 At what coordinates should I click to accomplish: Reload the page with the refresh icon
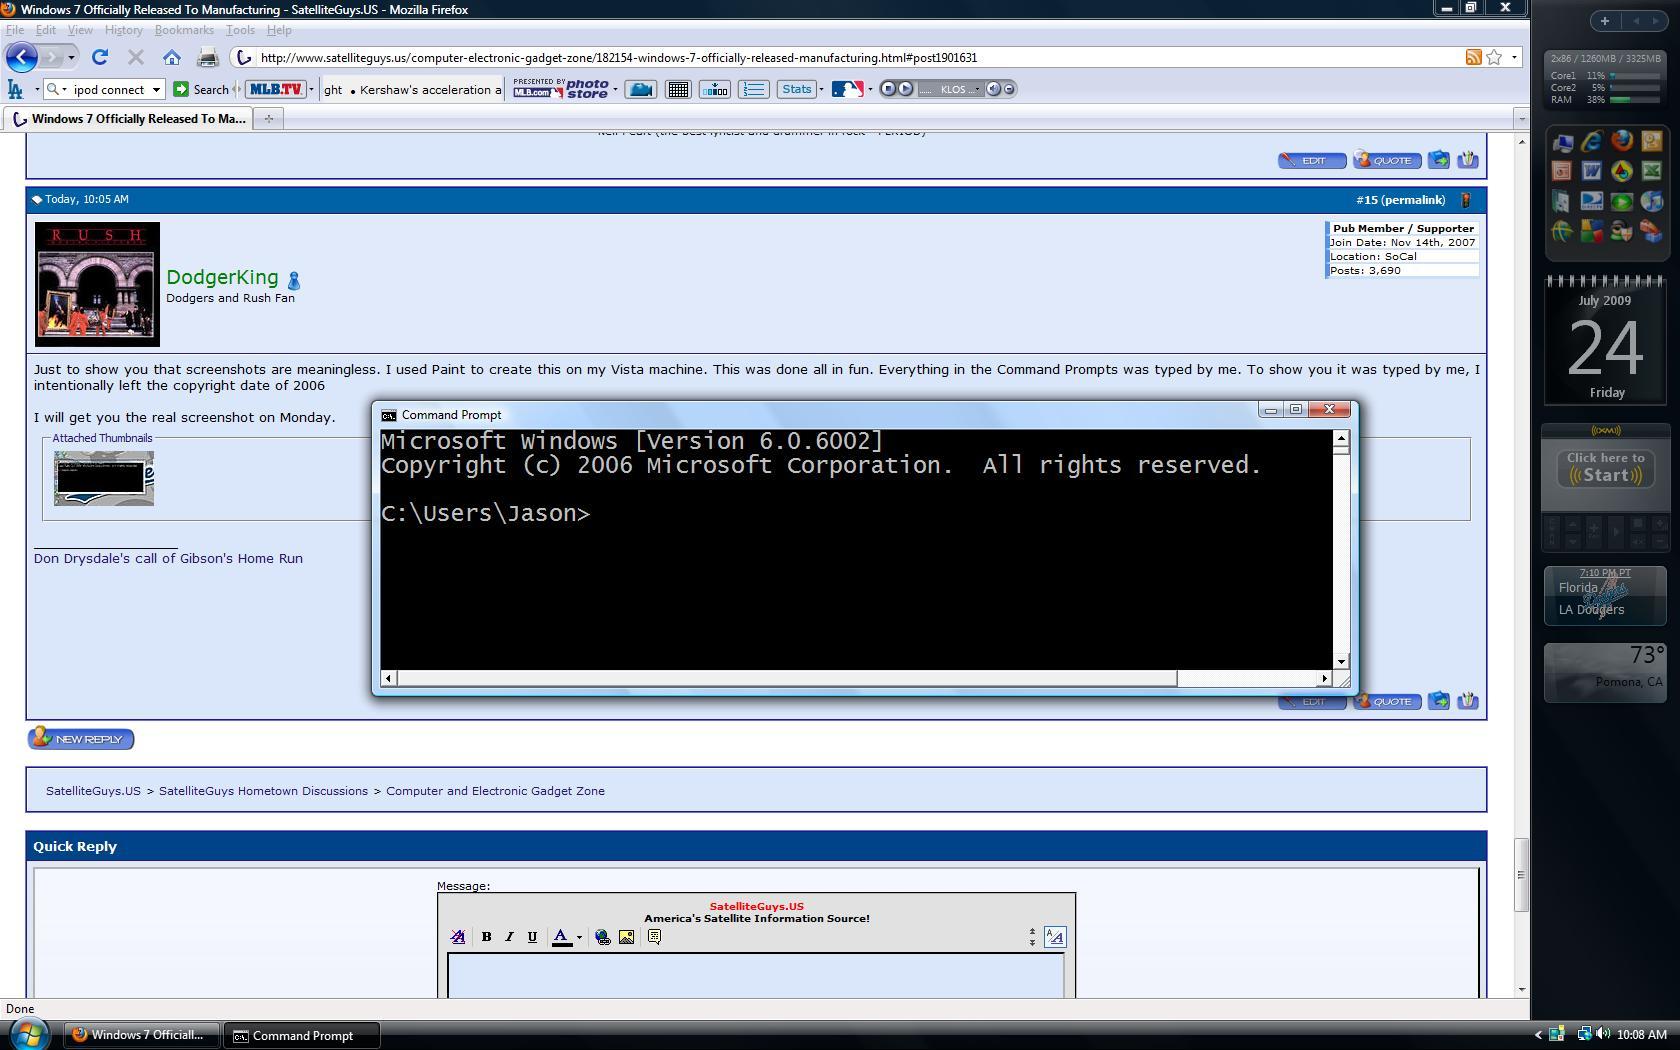100,57
